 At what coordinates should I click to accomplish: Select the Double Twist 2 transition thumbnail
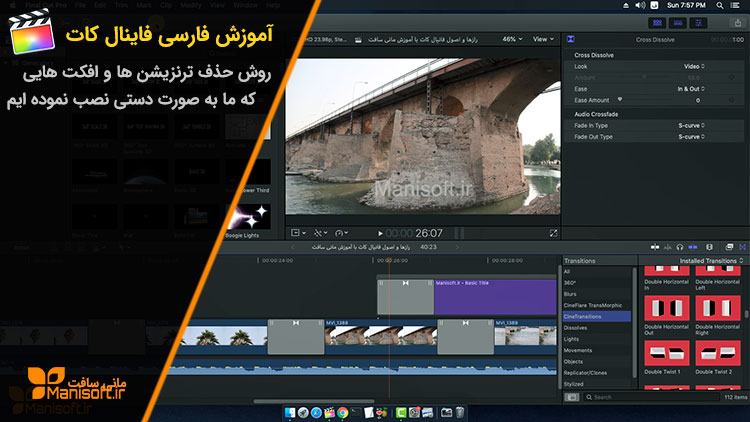[x=718, y=353]
